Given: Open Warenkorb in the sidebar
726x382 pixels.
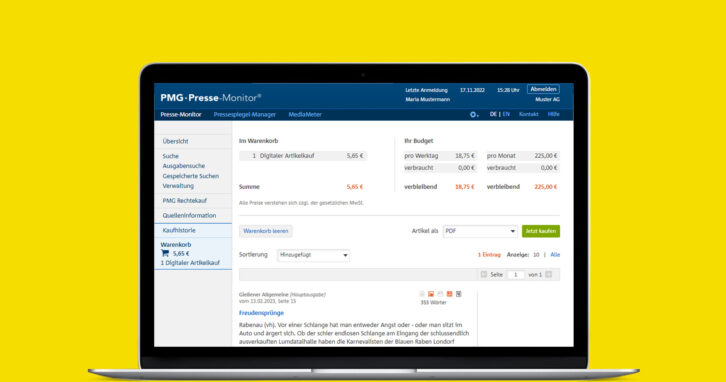Looking at the screenshot, I should point(175,244).
